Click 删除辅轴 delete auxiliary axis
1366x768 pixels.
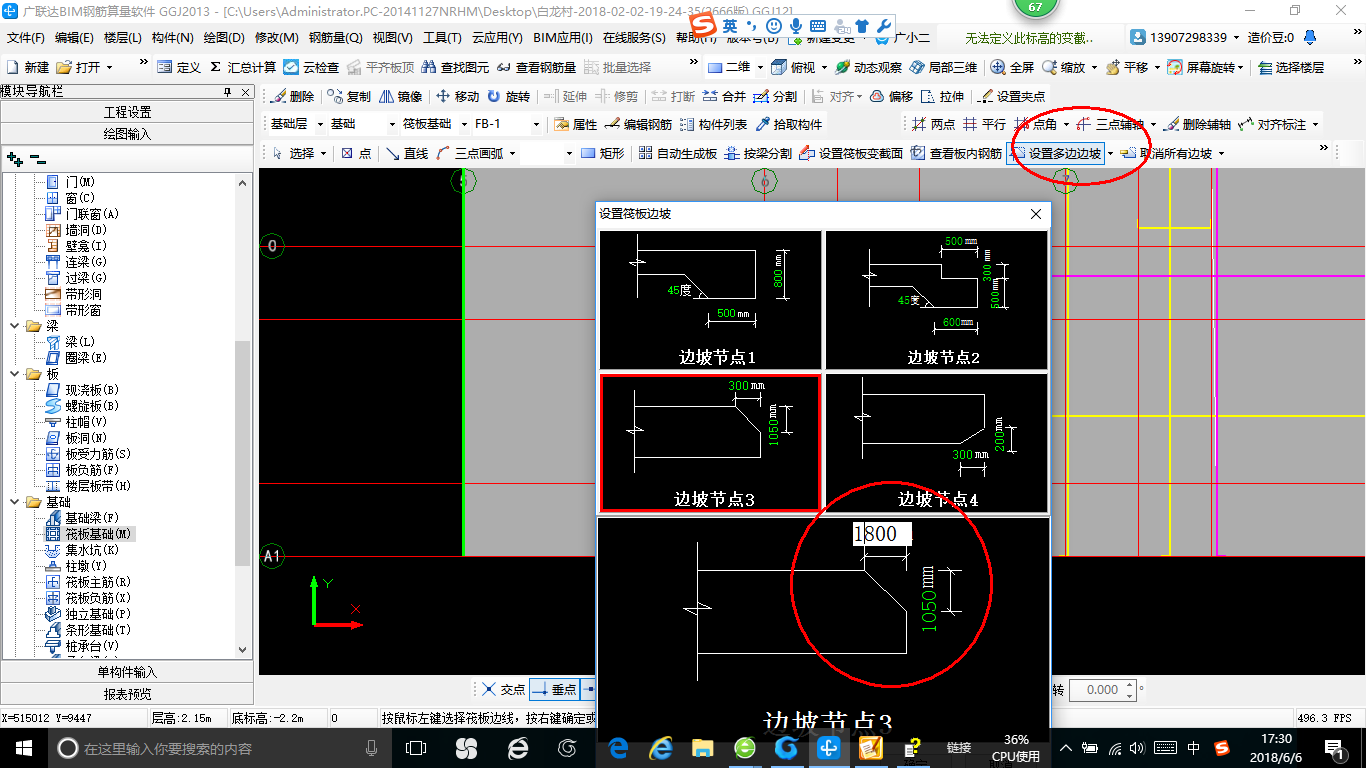point(1198,124)
